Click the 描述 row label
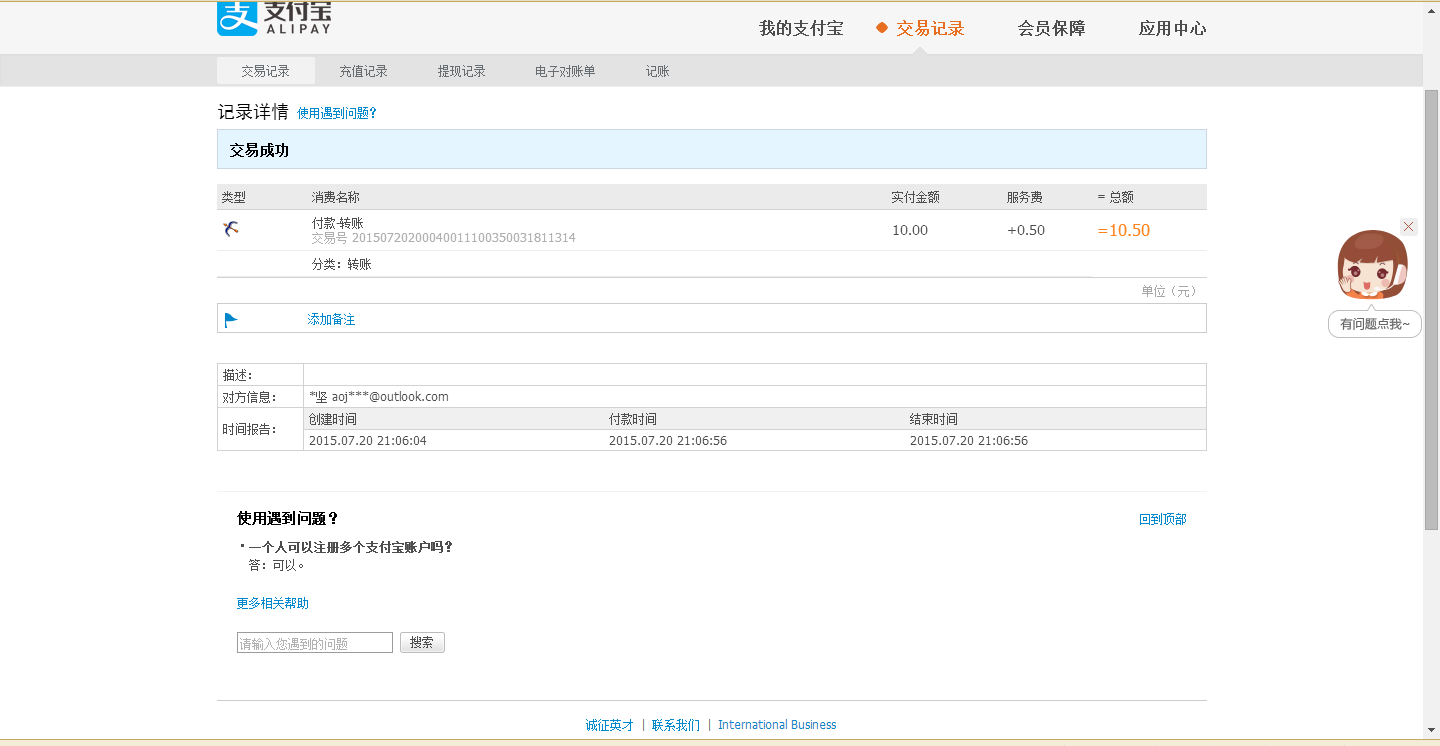 click(238, 375)
